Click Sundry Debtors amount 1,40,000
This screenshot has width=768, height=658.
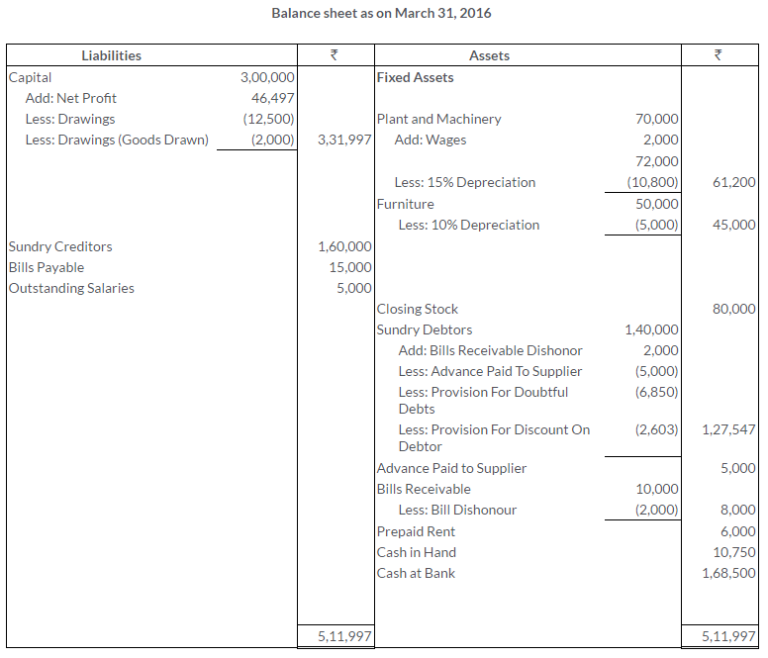(x=651, y=330)
